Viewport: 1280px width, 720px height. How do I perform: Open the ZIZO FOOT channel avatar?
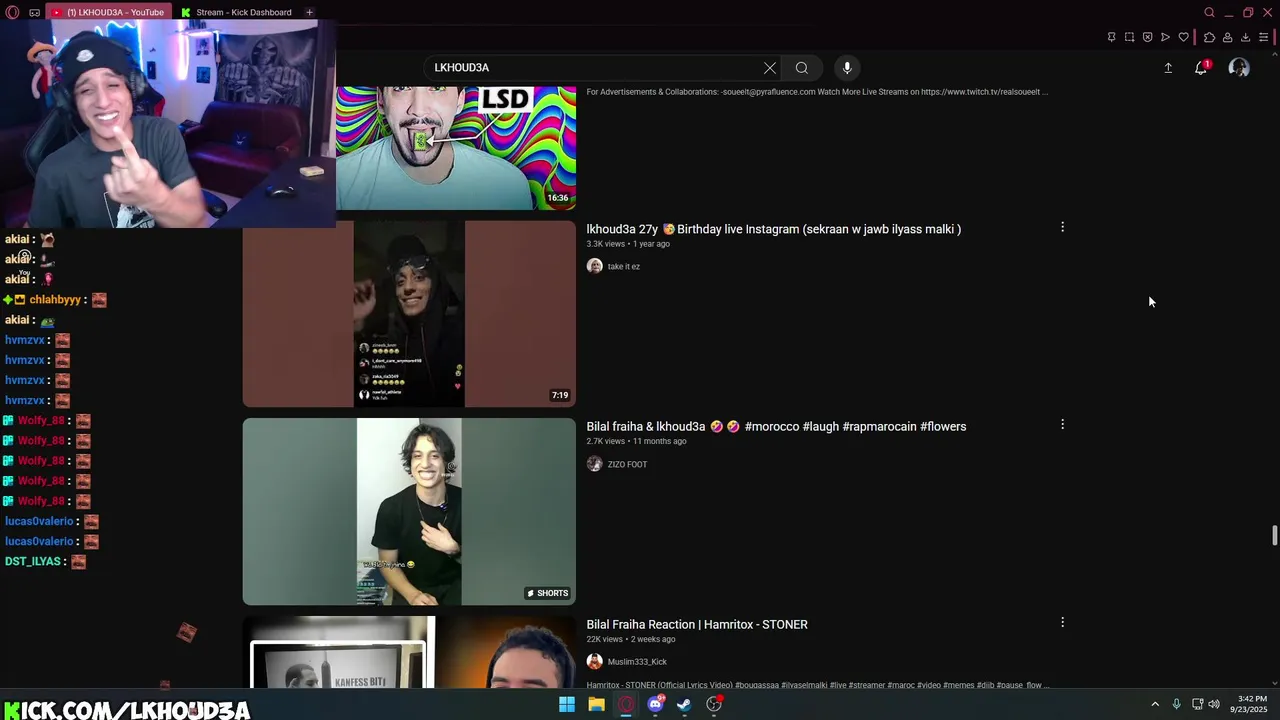[594, 464]
